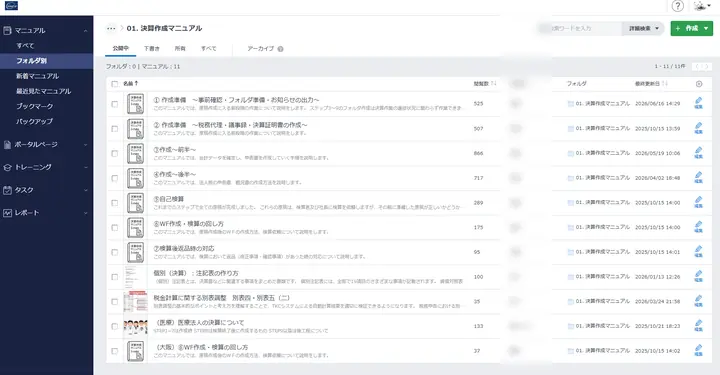The width and height of the screenshot is (720, 375).
Task: Click folder icon in ①作成準備 row
Action: [x=571, y=104]
